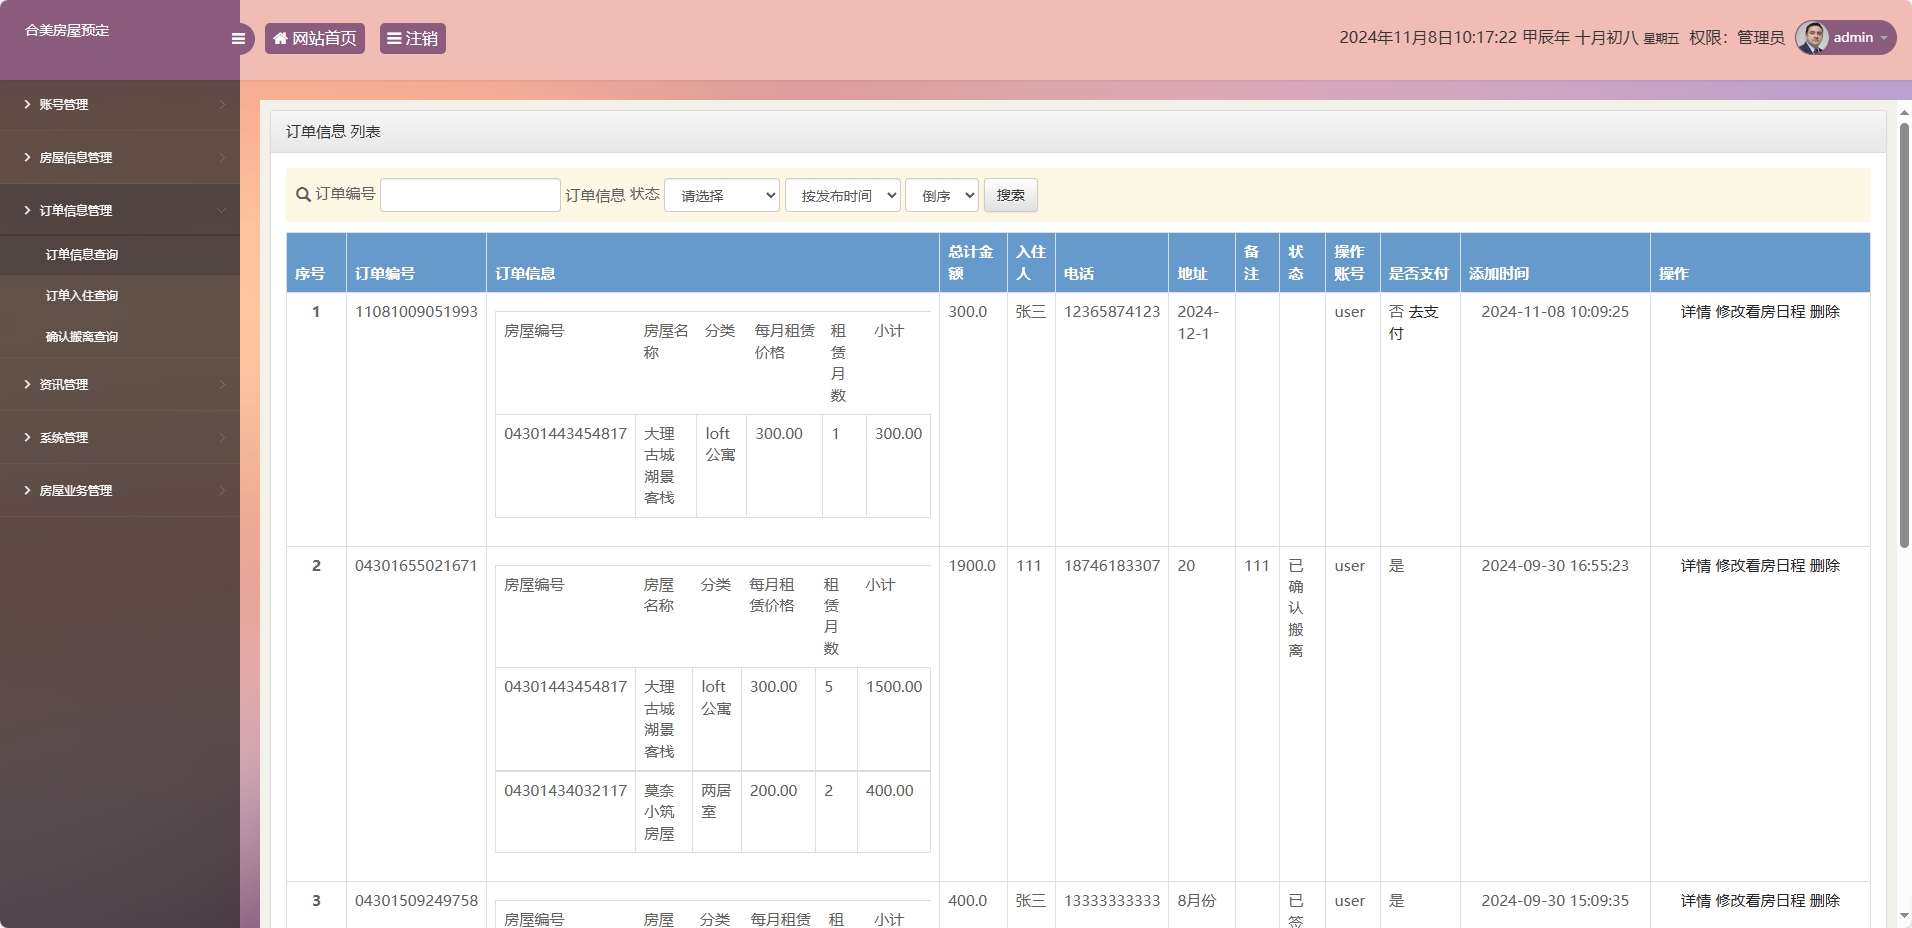Viewport: 1912px width, 928px height.
Task: Click the logout icon on the 注销 button
Action: [x=394, y=38]
